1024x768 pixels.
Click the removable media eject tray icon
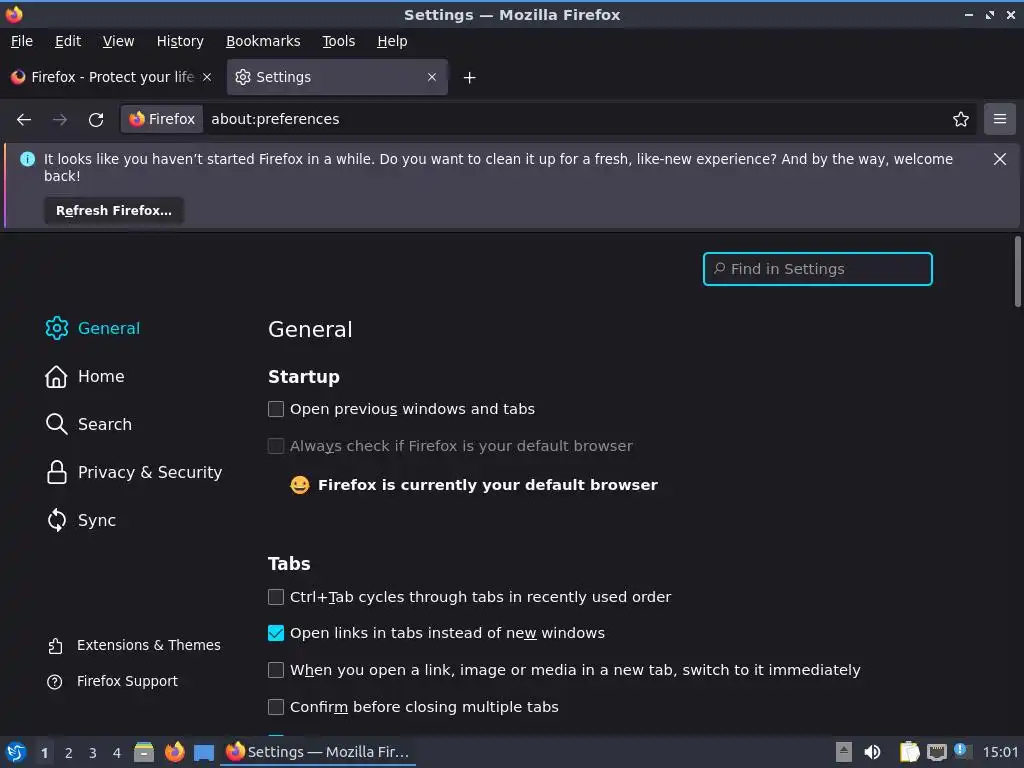[844, 752]
